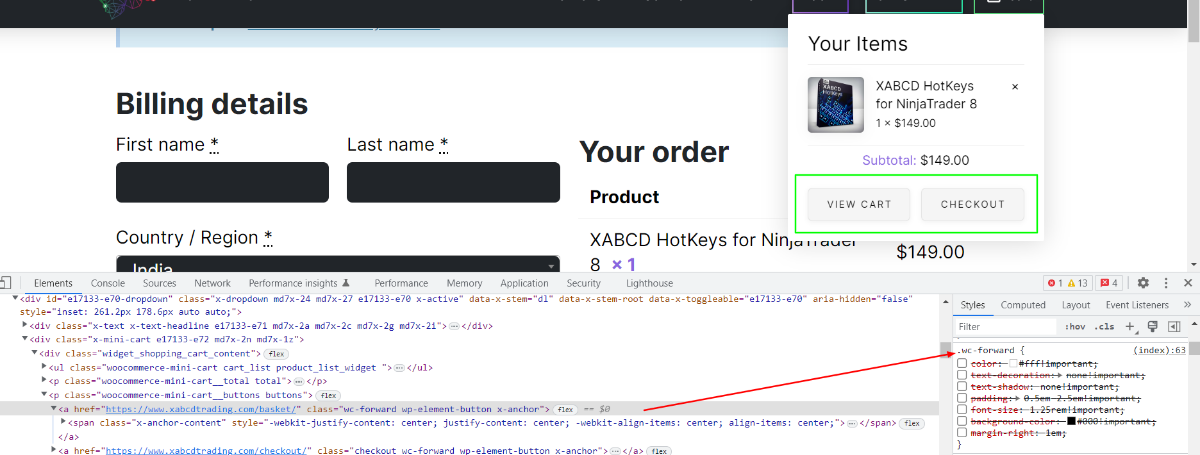Image resolution: width=1200 pixels, height=455 pixels.
Task: Expand the x-anchor-content span node
Action: (64, 424)
